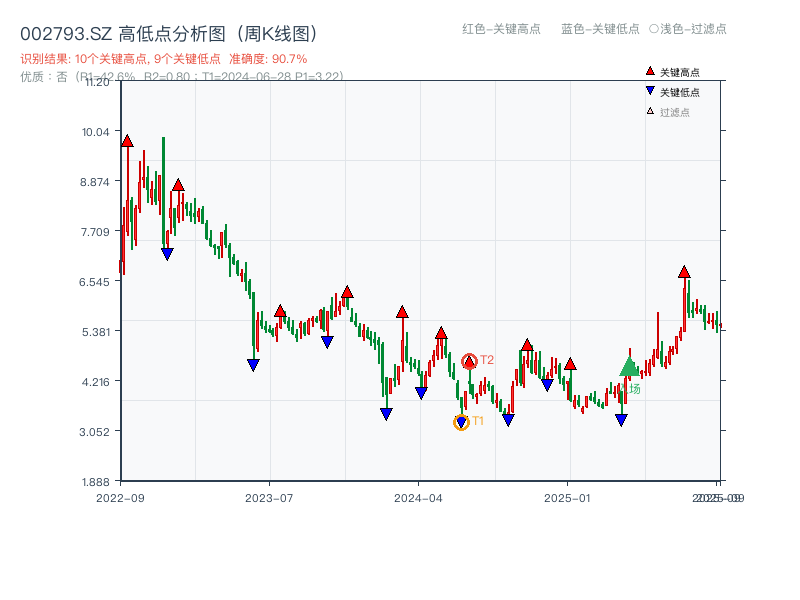
Task: Click the blue low-point triangle below the 入场 marker
Action: pos(621,421)
